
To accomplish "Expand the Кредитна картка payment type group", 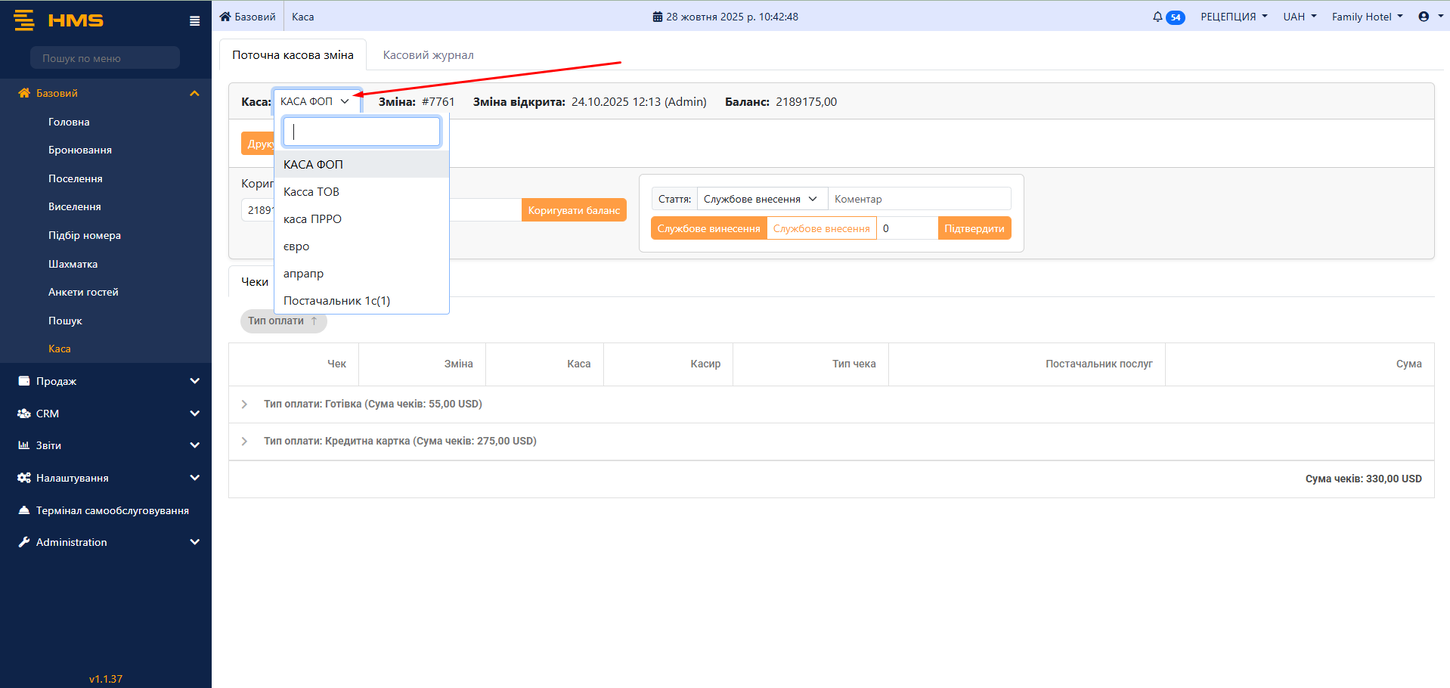I will [x=245, y=441].
